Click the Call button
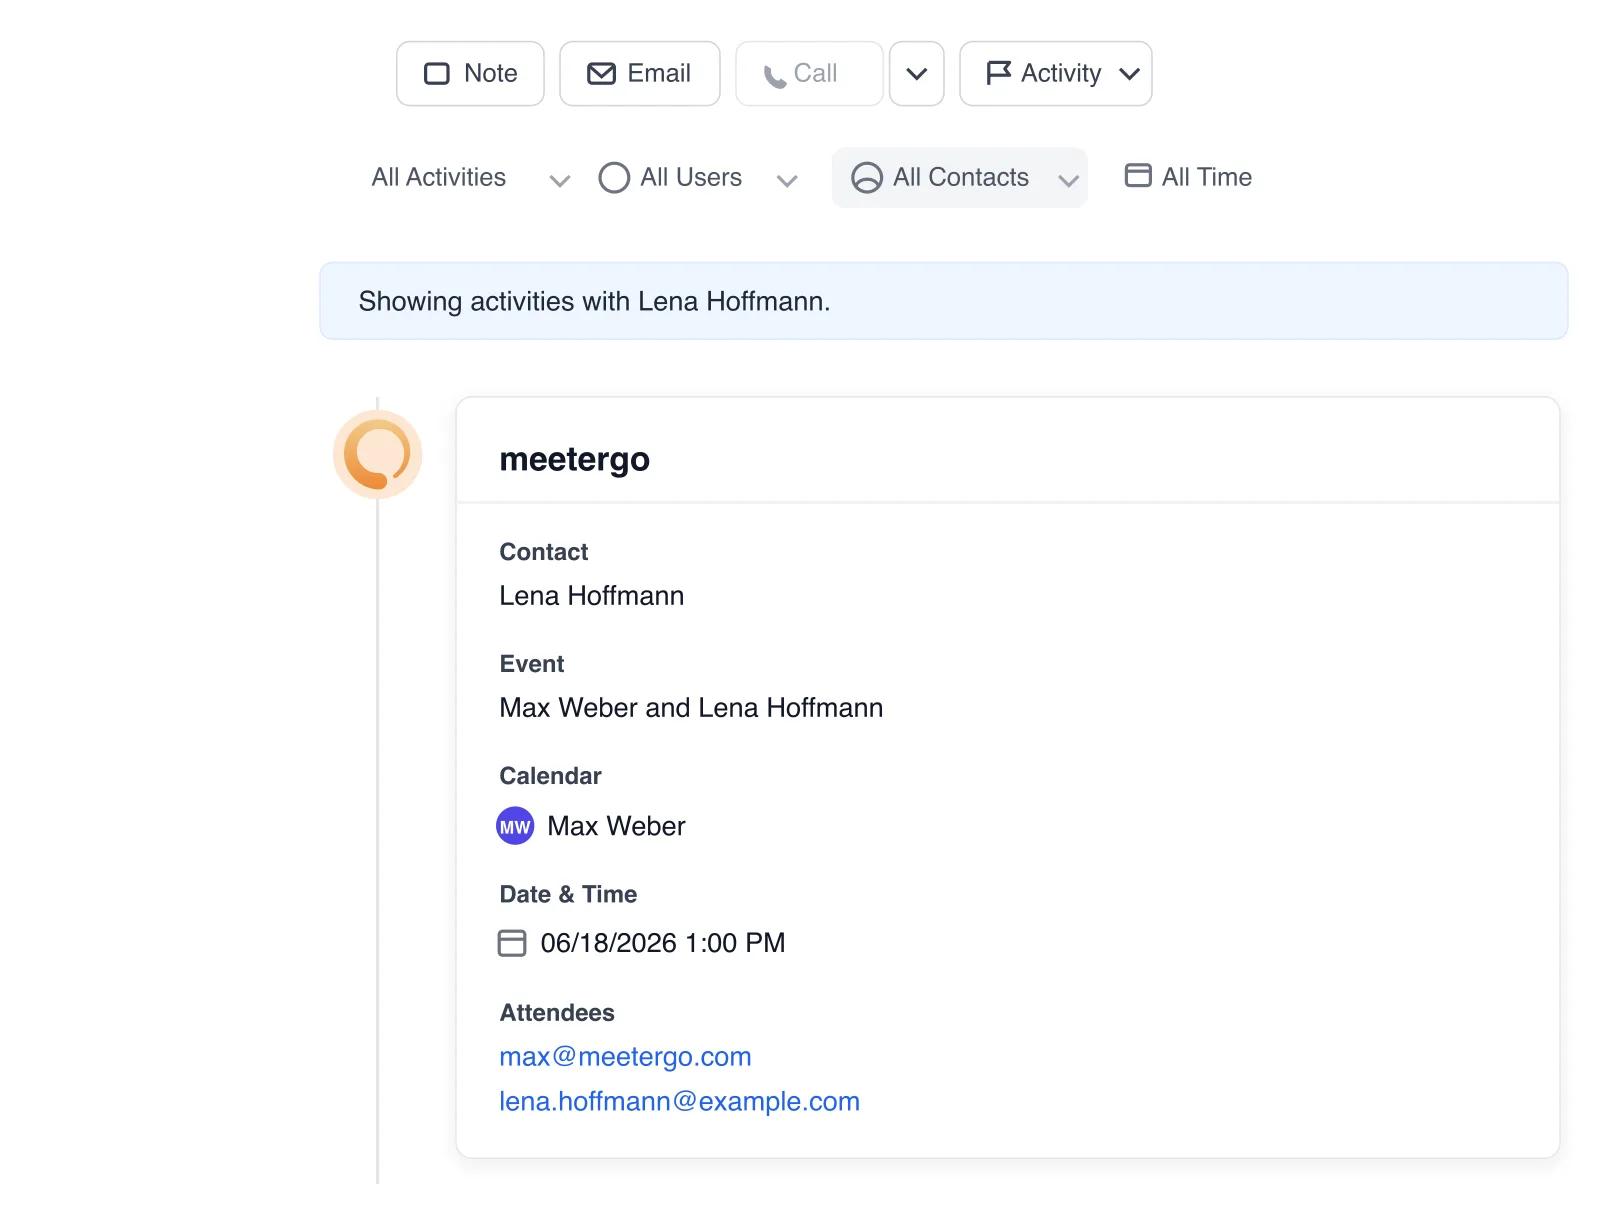 point(809,73)
